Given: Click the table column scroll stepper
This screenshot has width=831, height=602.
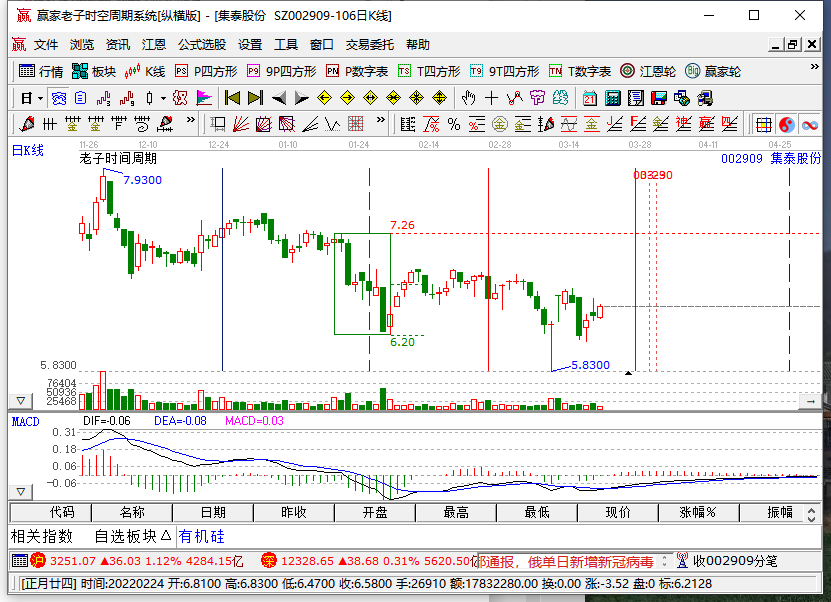Looking at the screenshot, I should point(811,514).
